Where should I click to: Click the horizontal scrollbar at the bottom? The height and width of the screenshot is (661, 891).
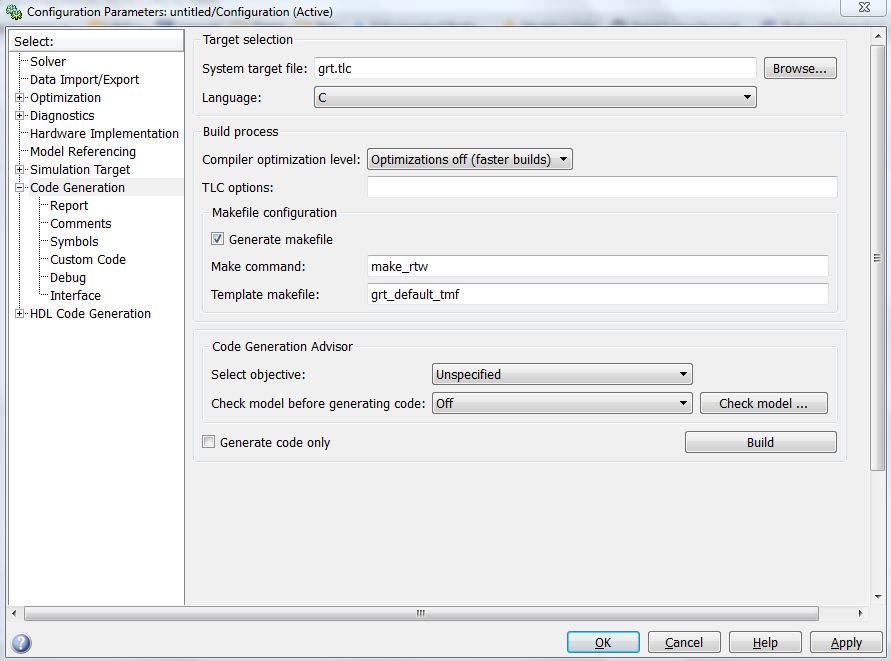(420, 613)
